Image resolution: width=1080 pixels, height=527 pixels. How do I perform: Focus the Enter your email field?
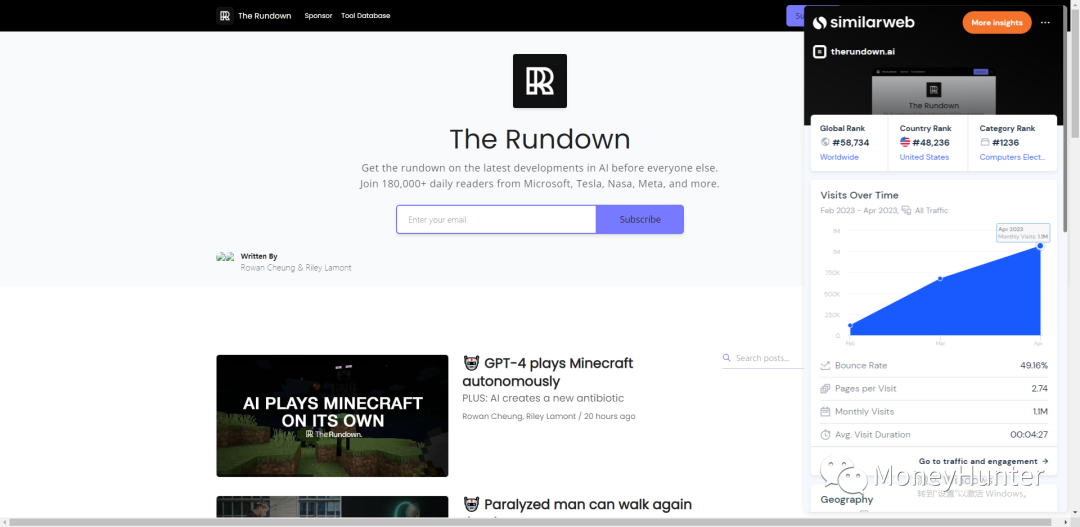point(496,220)
